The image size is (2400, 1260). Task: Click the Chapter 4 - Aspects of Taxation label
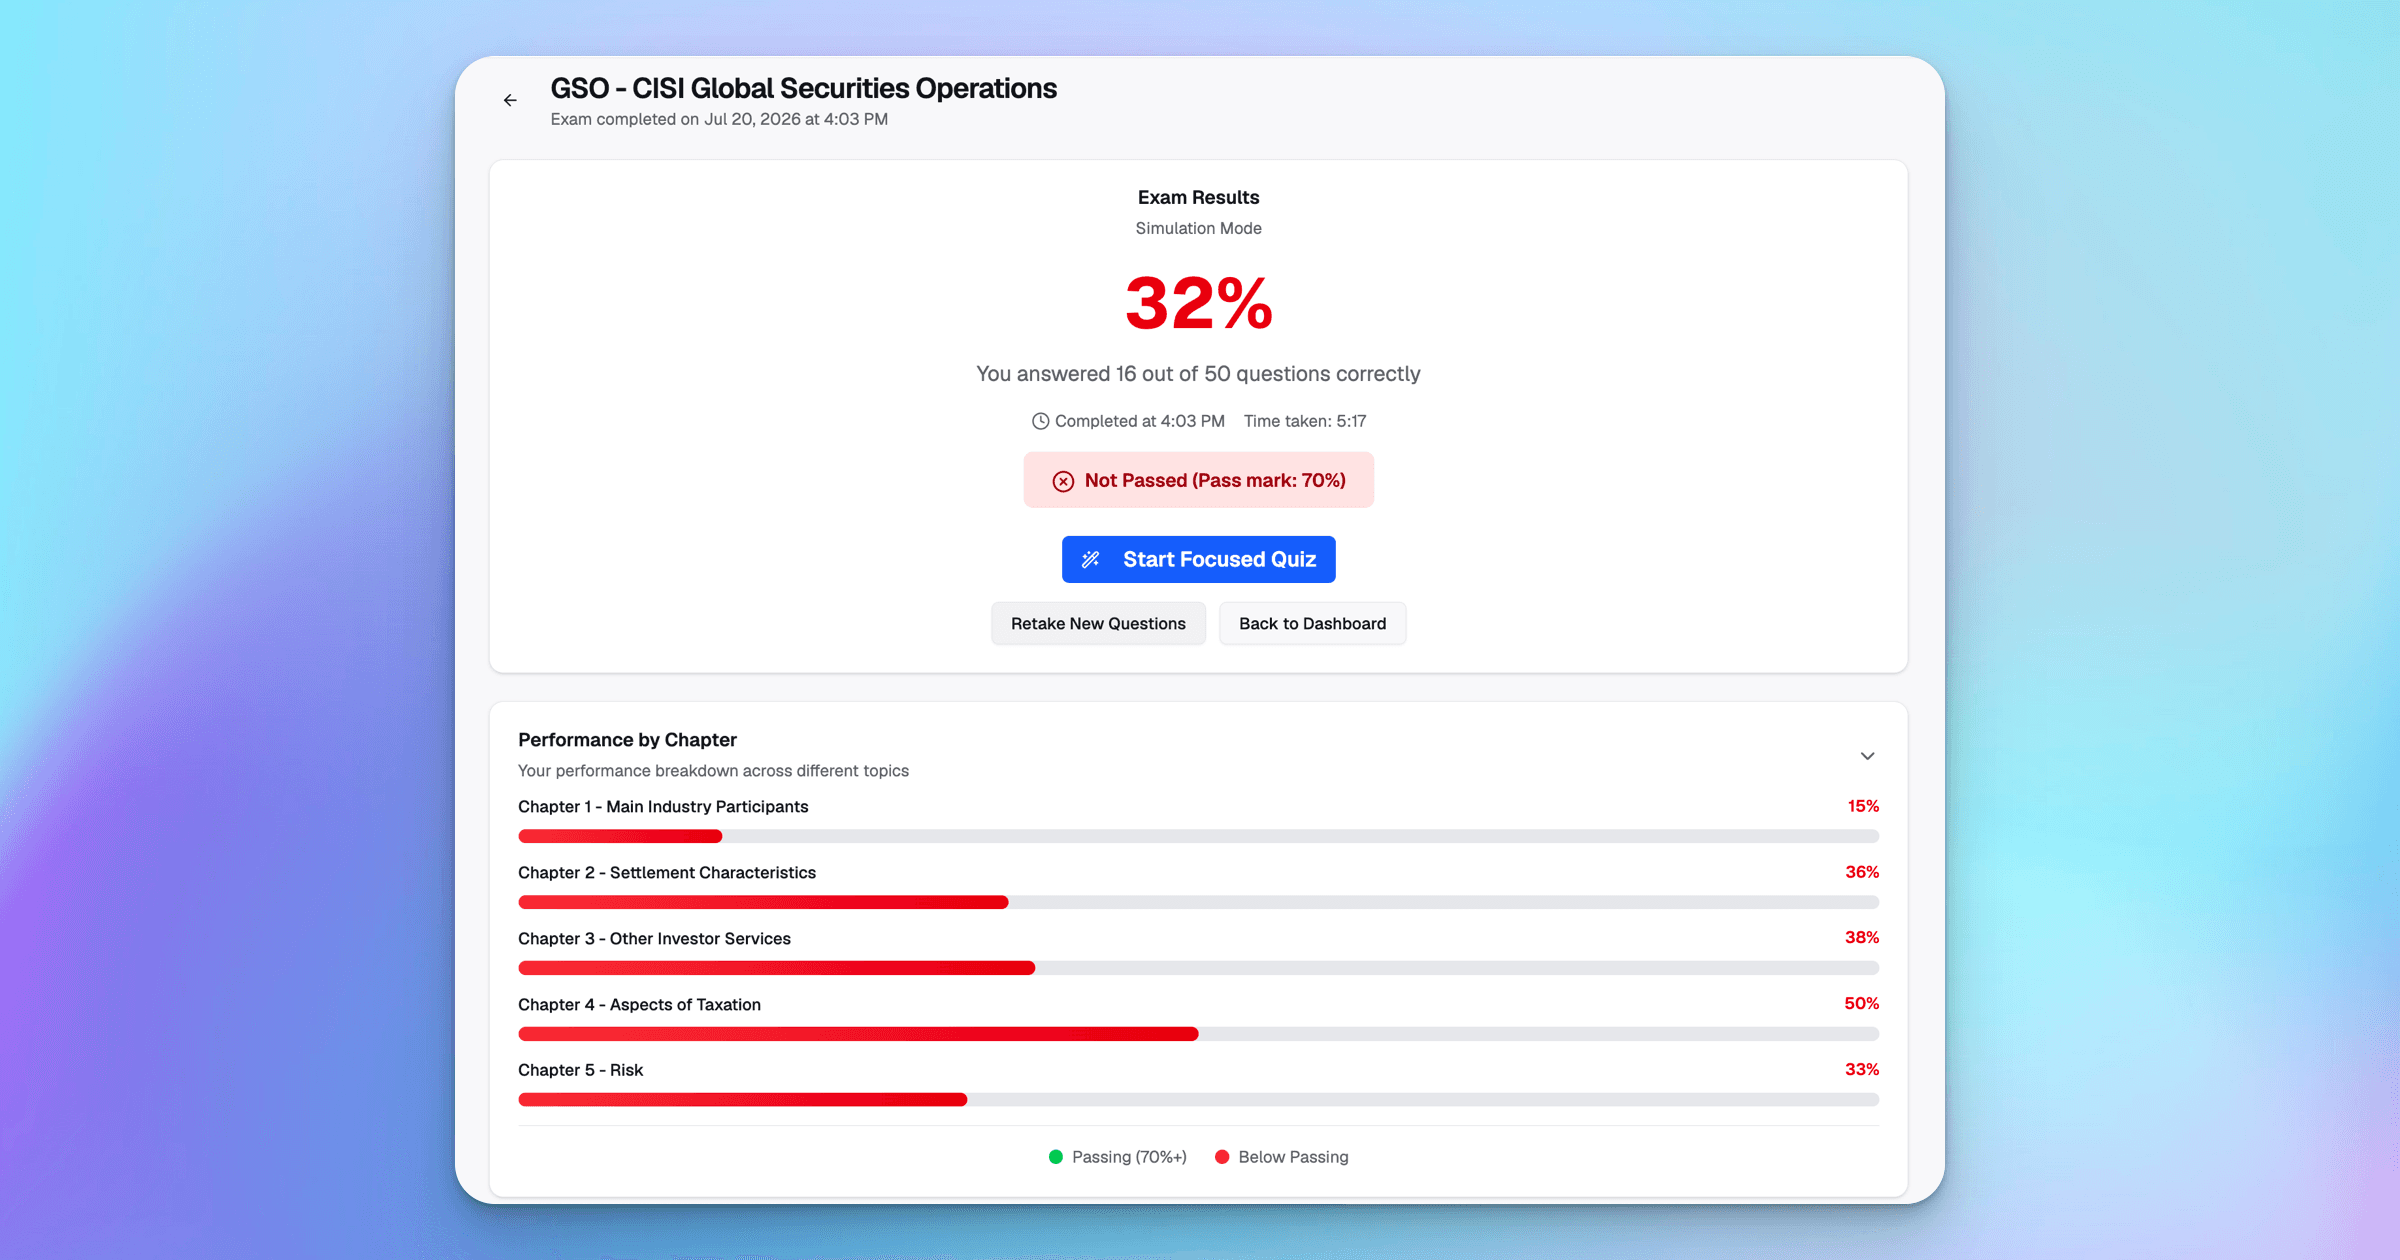pos(639,1005)
